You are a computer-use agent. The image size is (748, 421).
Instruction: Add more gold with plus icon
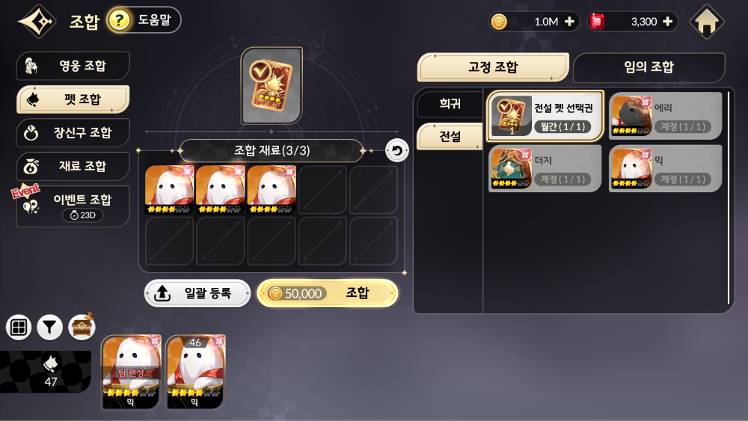pyautogui.click(x=569, y=21)
